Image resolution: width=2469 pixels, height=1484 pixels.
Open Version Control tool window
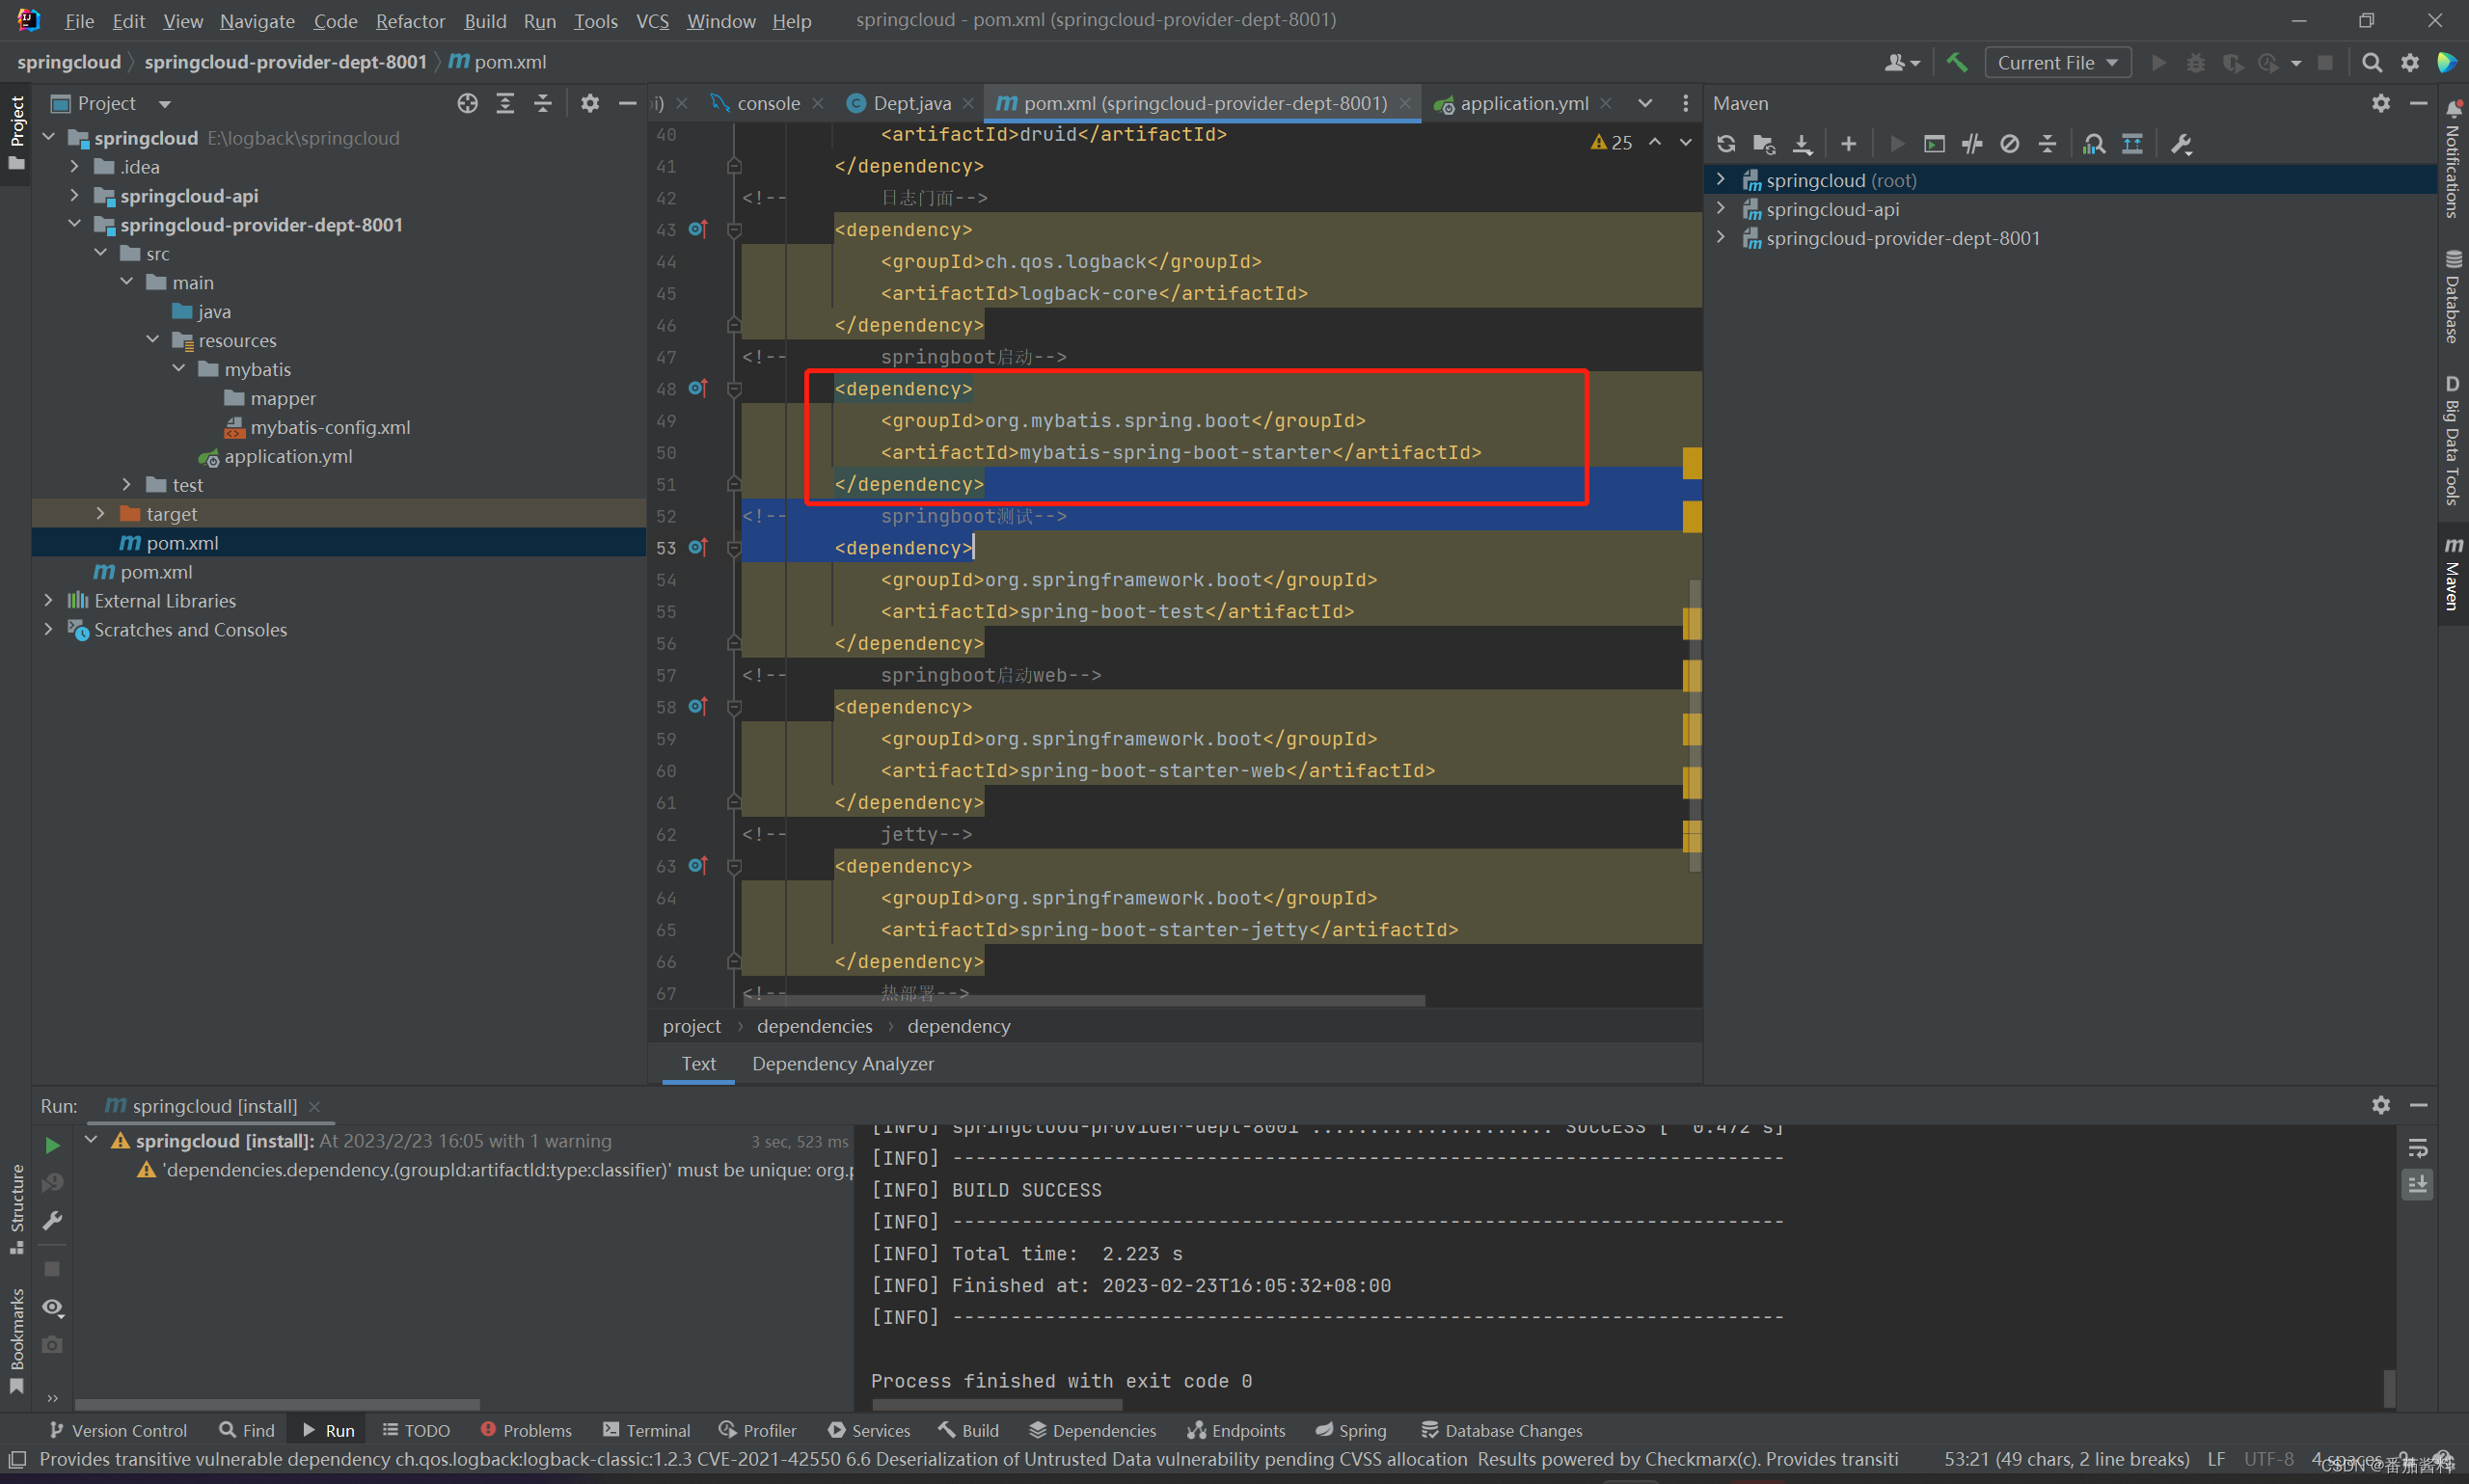coord(118,1430)
